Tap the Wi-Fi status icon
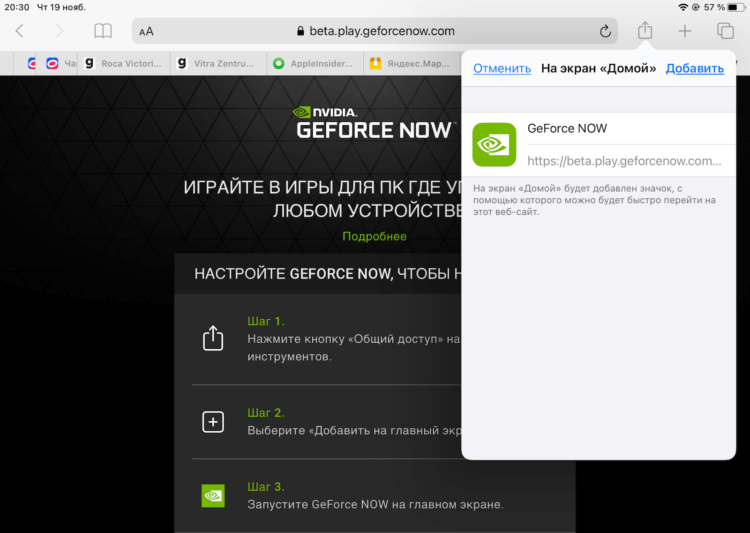This screenshot has height=533, width=750. 683,7
